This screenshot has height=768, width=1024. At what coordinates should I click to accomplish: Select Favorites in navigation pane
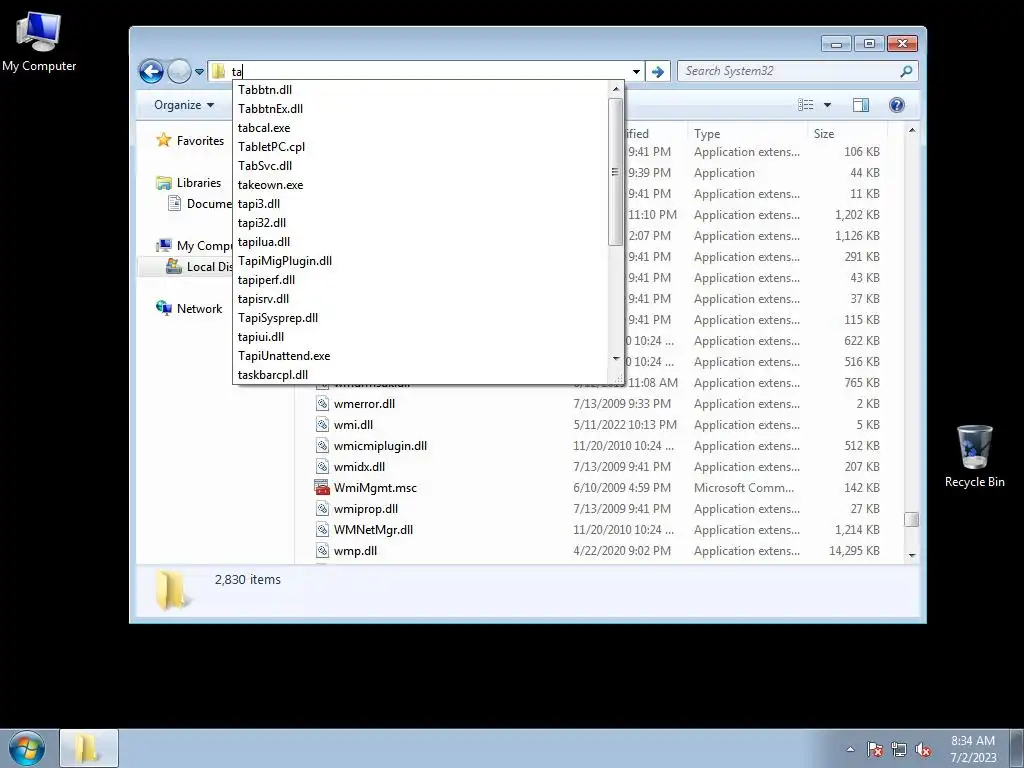point(189,140)
